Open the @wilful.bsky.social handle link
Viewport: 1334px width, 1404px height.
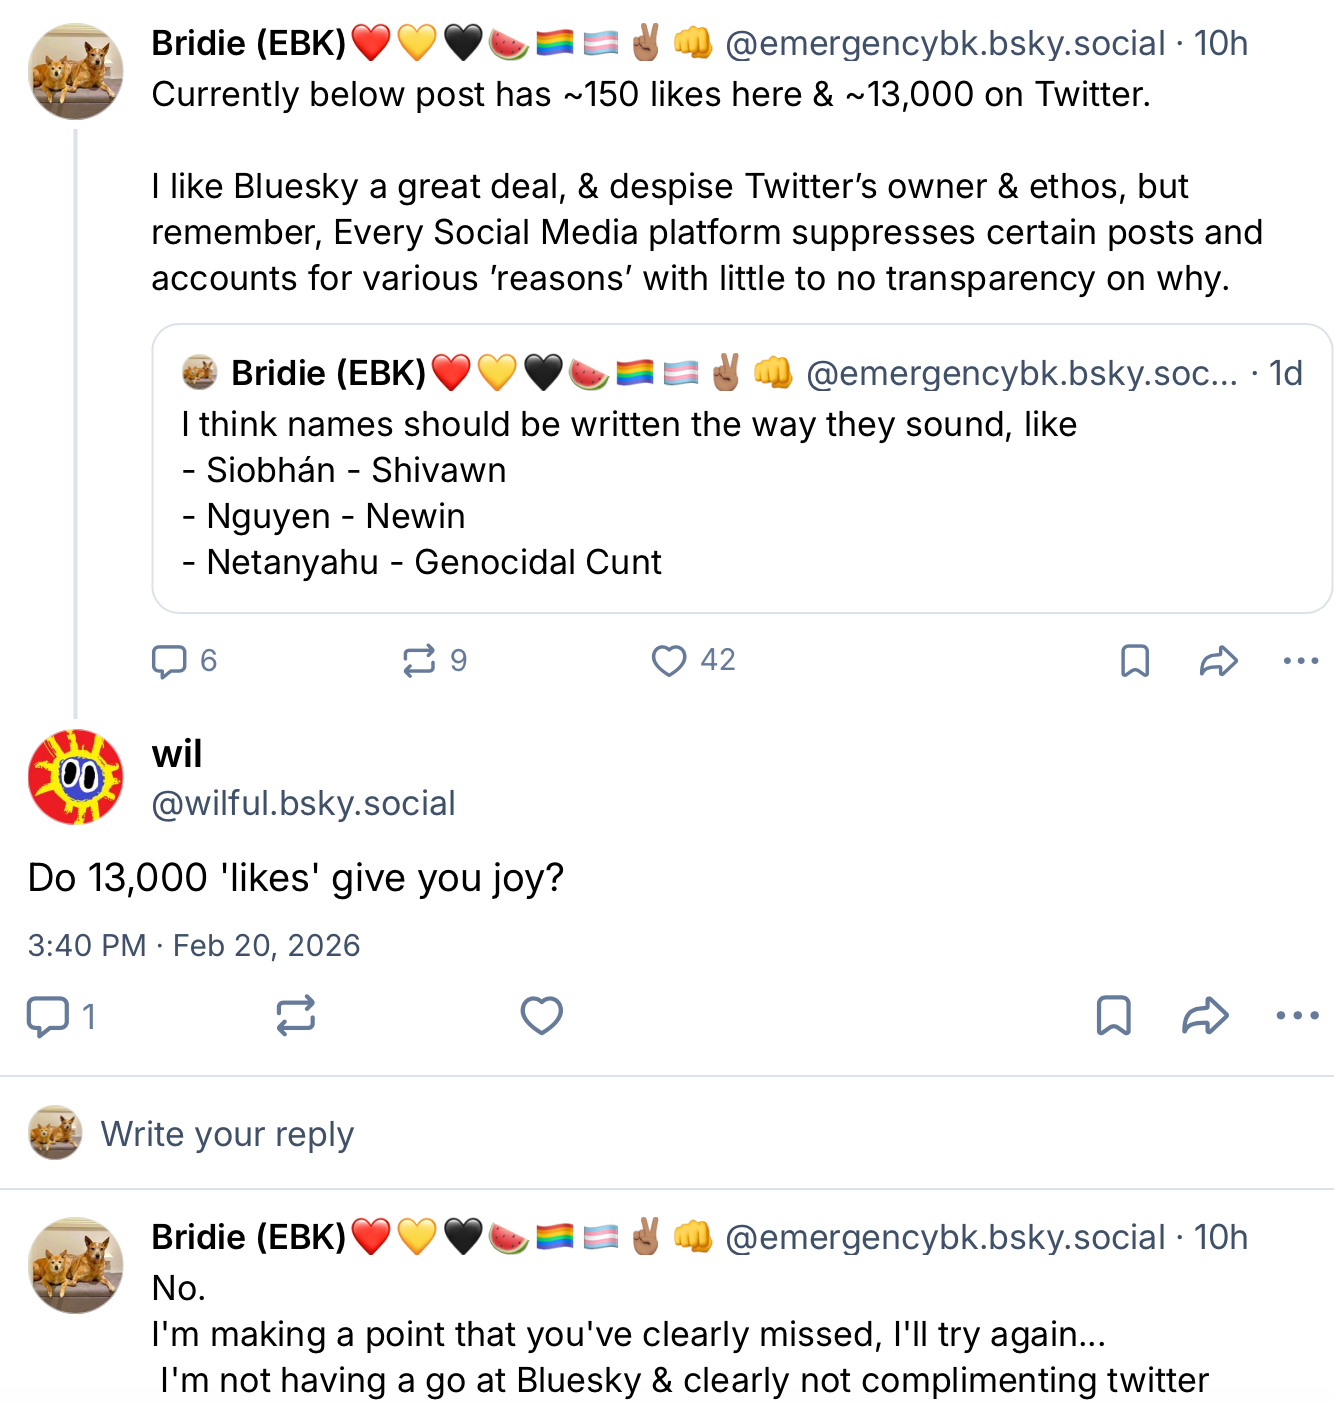click(x=303, y=803)
